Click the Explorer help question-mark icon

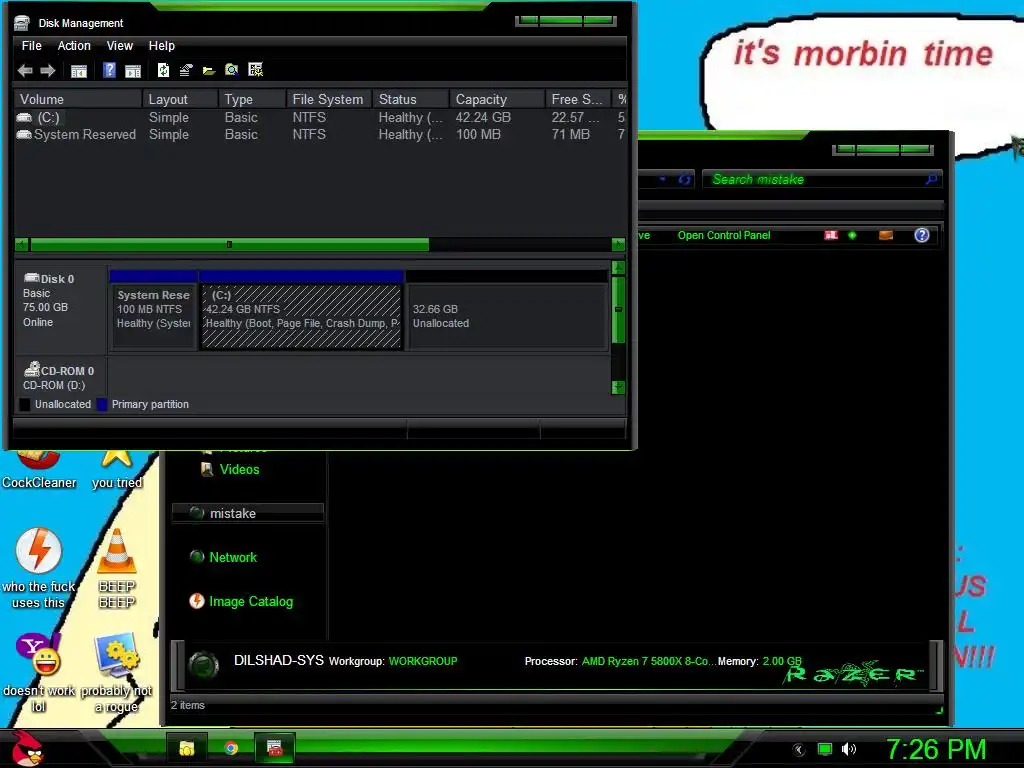[921, 235]
